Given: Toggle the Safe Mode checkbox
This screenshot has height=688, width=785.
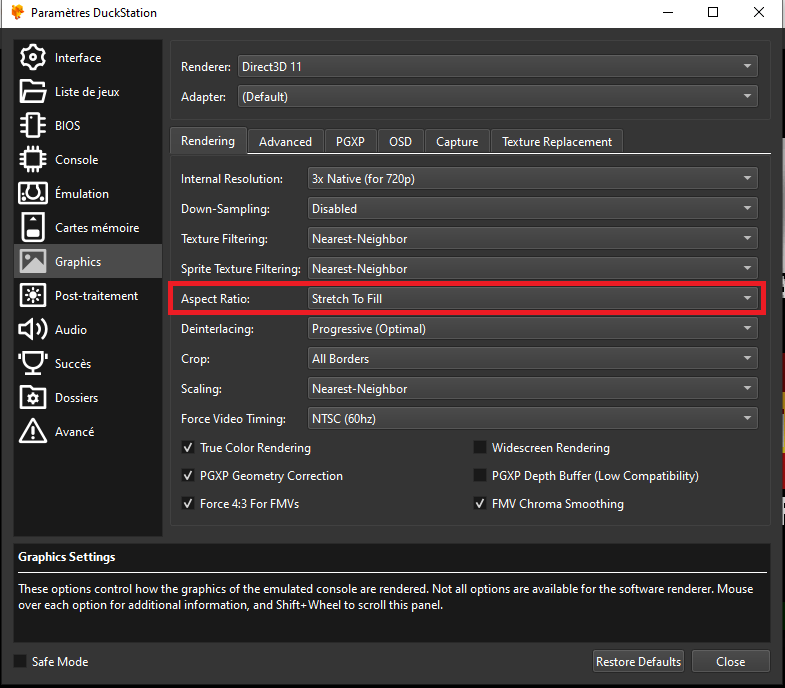Looking at the screenshot, I should point(20,662).
